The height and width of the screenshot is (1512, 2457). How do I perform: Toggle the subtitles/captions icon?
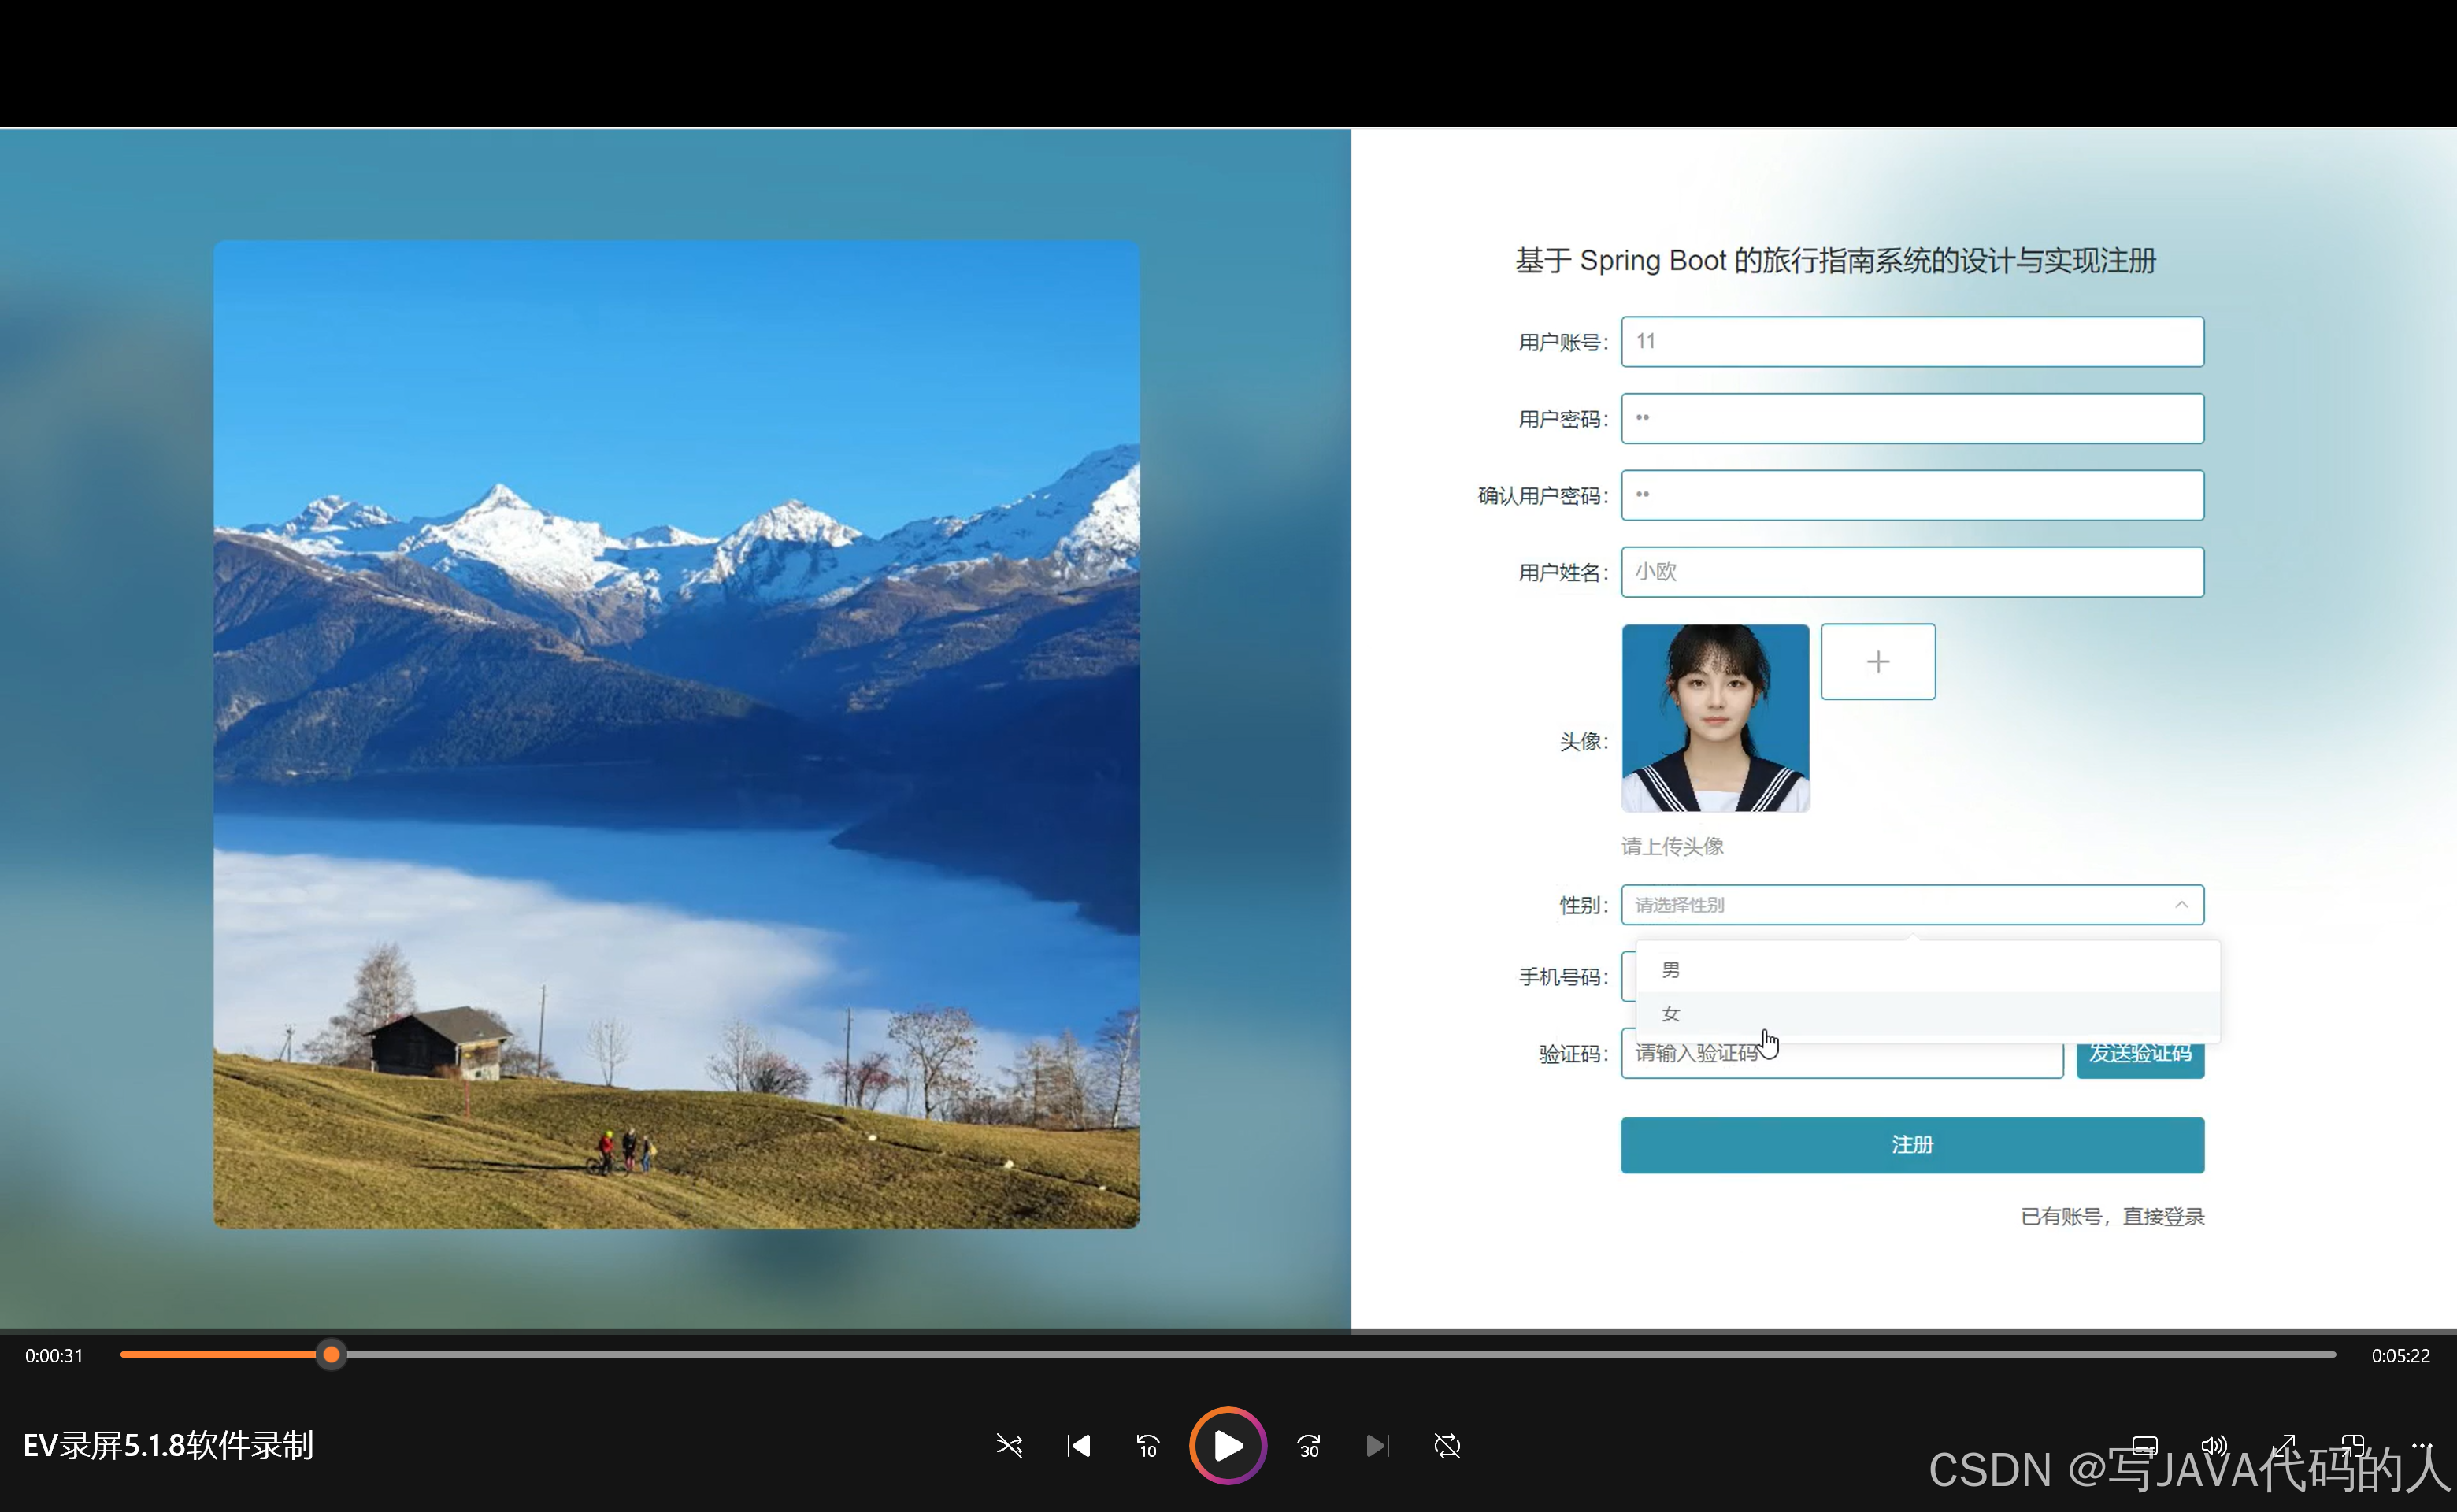2145,1445
